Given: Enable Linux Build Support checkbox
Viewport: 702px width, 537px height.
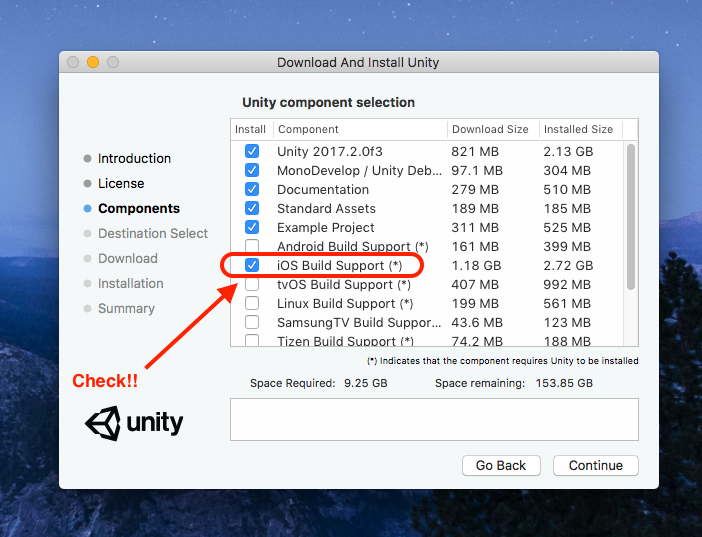Looking at the screenshot, I should pyautogui.click(x=252, y=303).
